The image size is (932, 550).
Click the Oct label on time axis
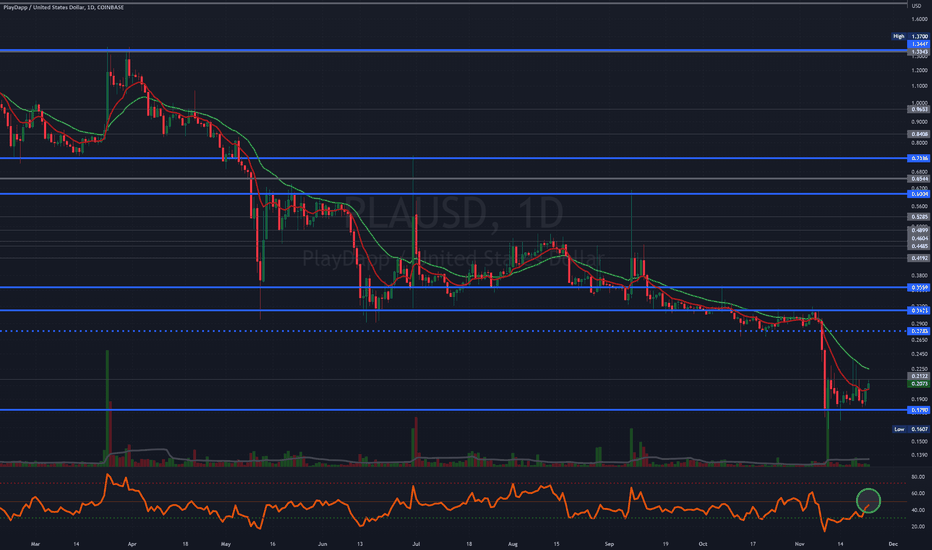pyautogui.click(x=703, y=543)
